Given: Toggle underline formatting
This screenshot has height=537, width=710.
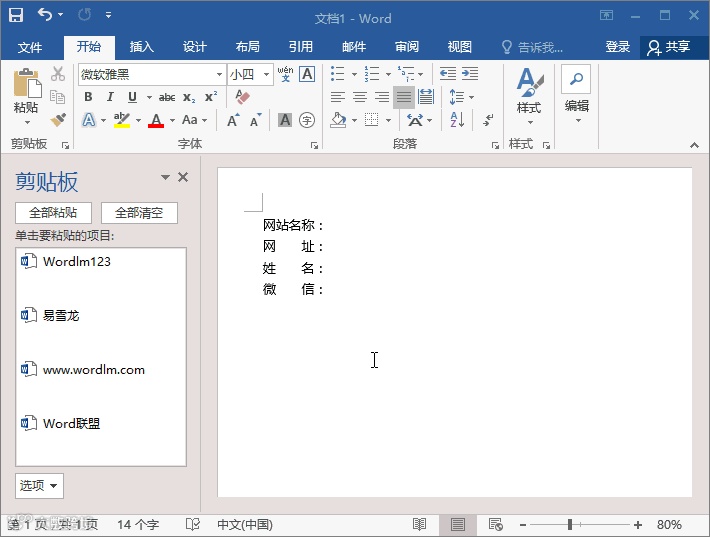Looking at the screenshot, I should pos(132,97).
